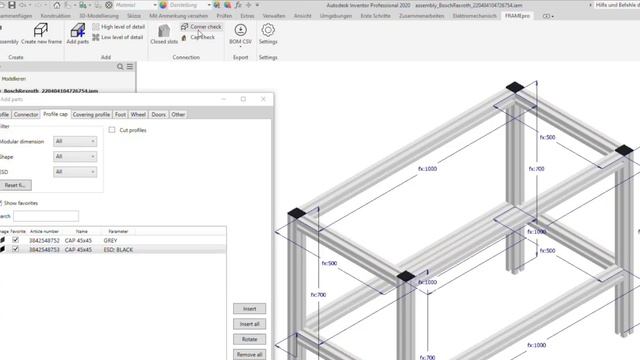Open the Skizze ribbon tab
The height and width of the screenshot is (360, 640).
tap(134, 16)
